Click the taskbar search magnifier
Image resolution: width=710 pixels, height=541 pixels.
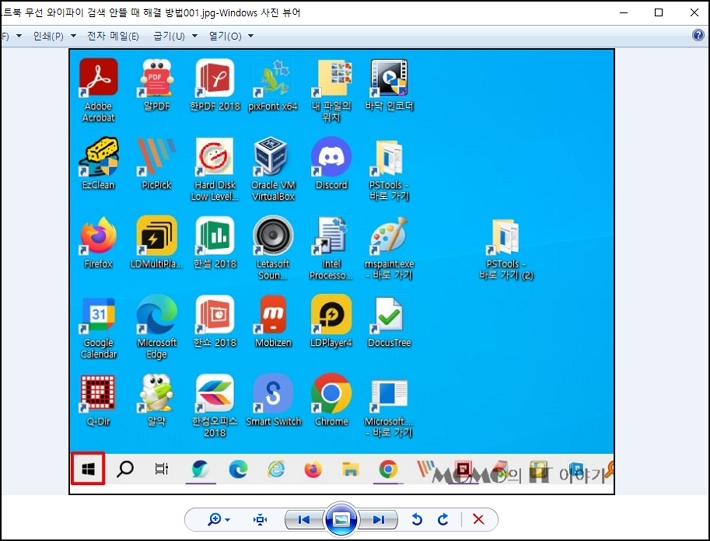[125, 469]
